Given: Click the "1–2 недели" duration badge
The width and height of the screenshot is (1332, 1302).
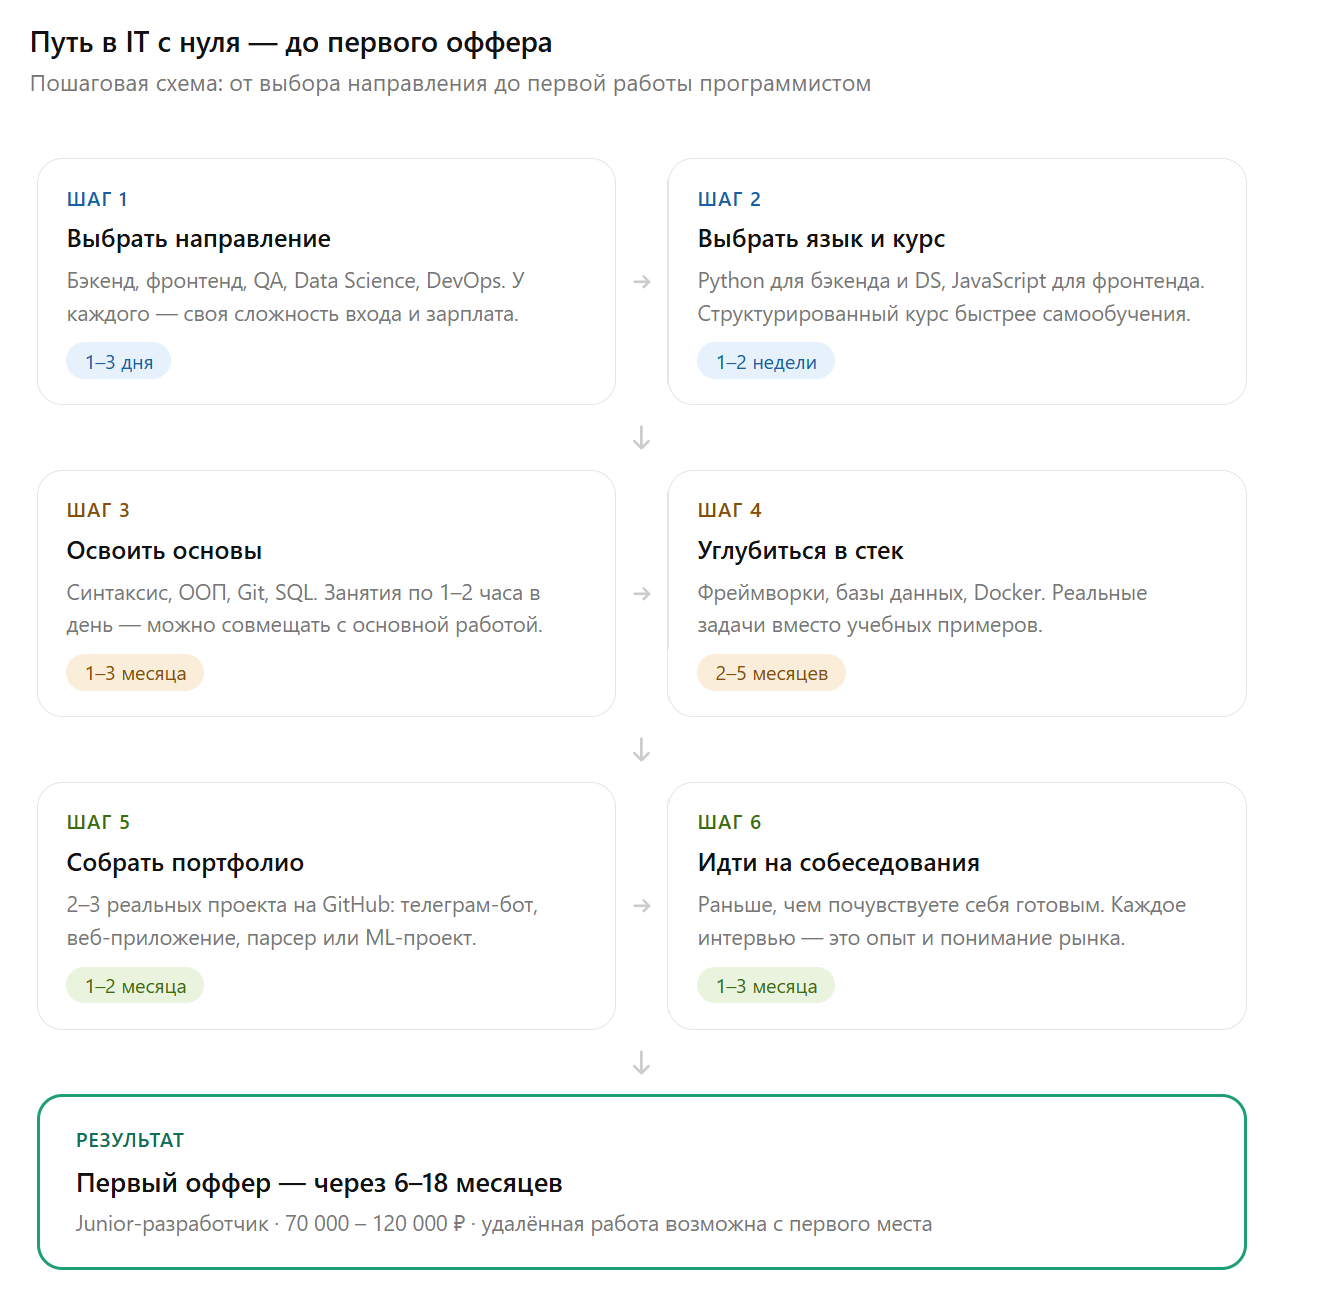Looking at the screenshot, I should point(766,362).
